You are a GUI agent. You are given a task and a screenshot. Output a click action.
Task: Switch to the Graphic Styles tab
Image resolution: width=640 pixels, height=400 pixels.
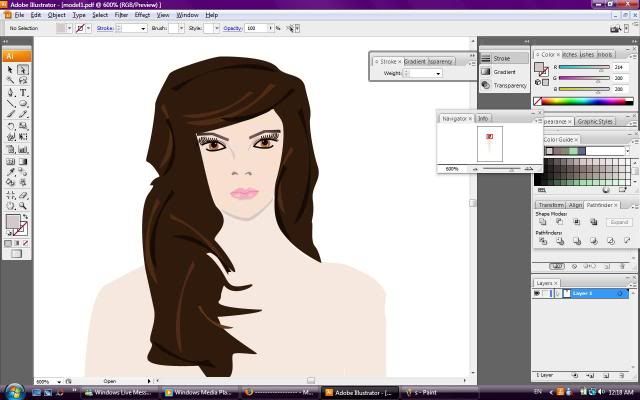tap(594, 121)
